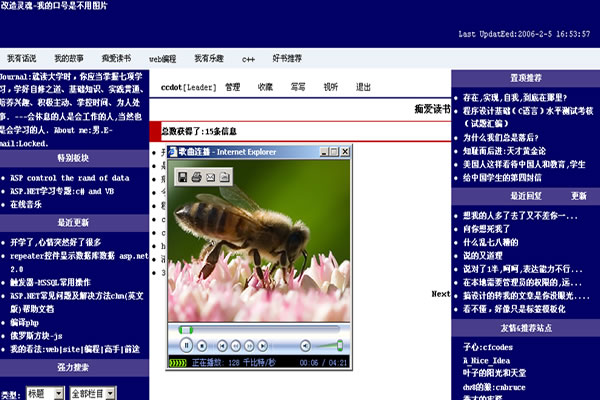This screenshot has width=600, height=400.
Task: Email the image using envelope icon
Action: point(210,177)
